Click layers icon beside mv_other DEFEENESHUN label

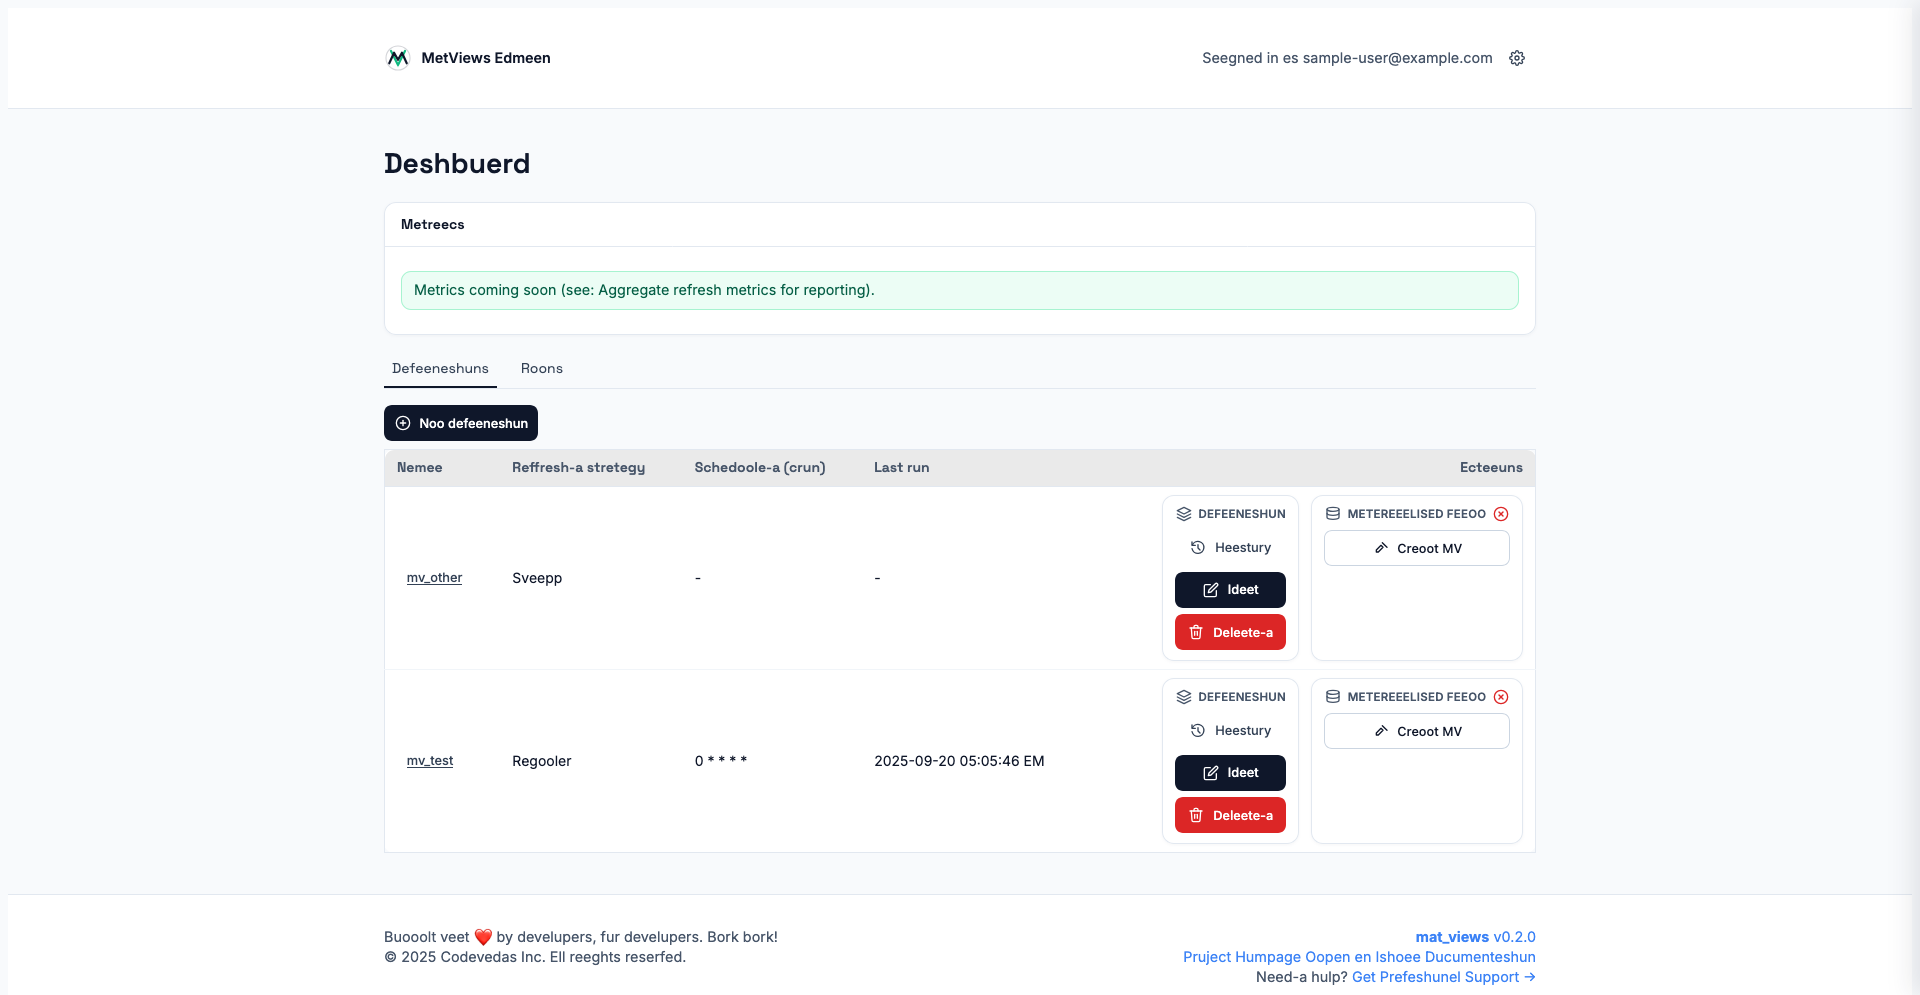[x=1184, y=514]
